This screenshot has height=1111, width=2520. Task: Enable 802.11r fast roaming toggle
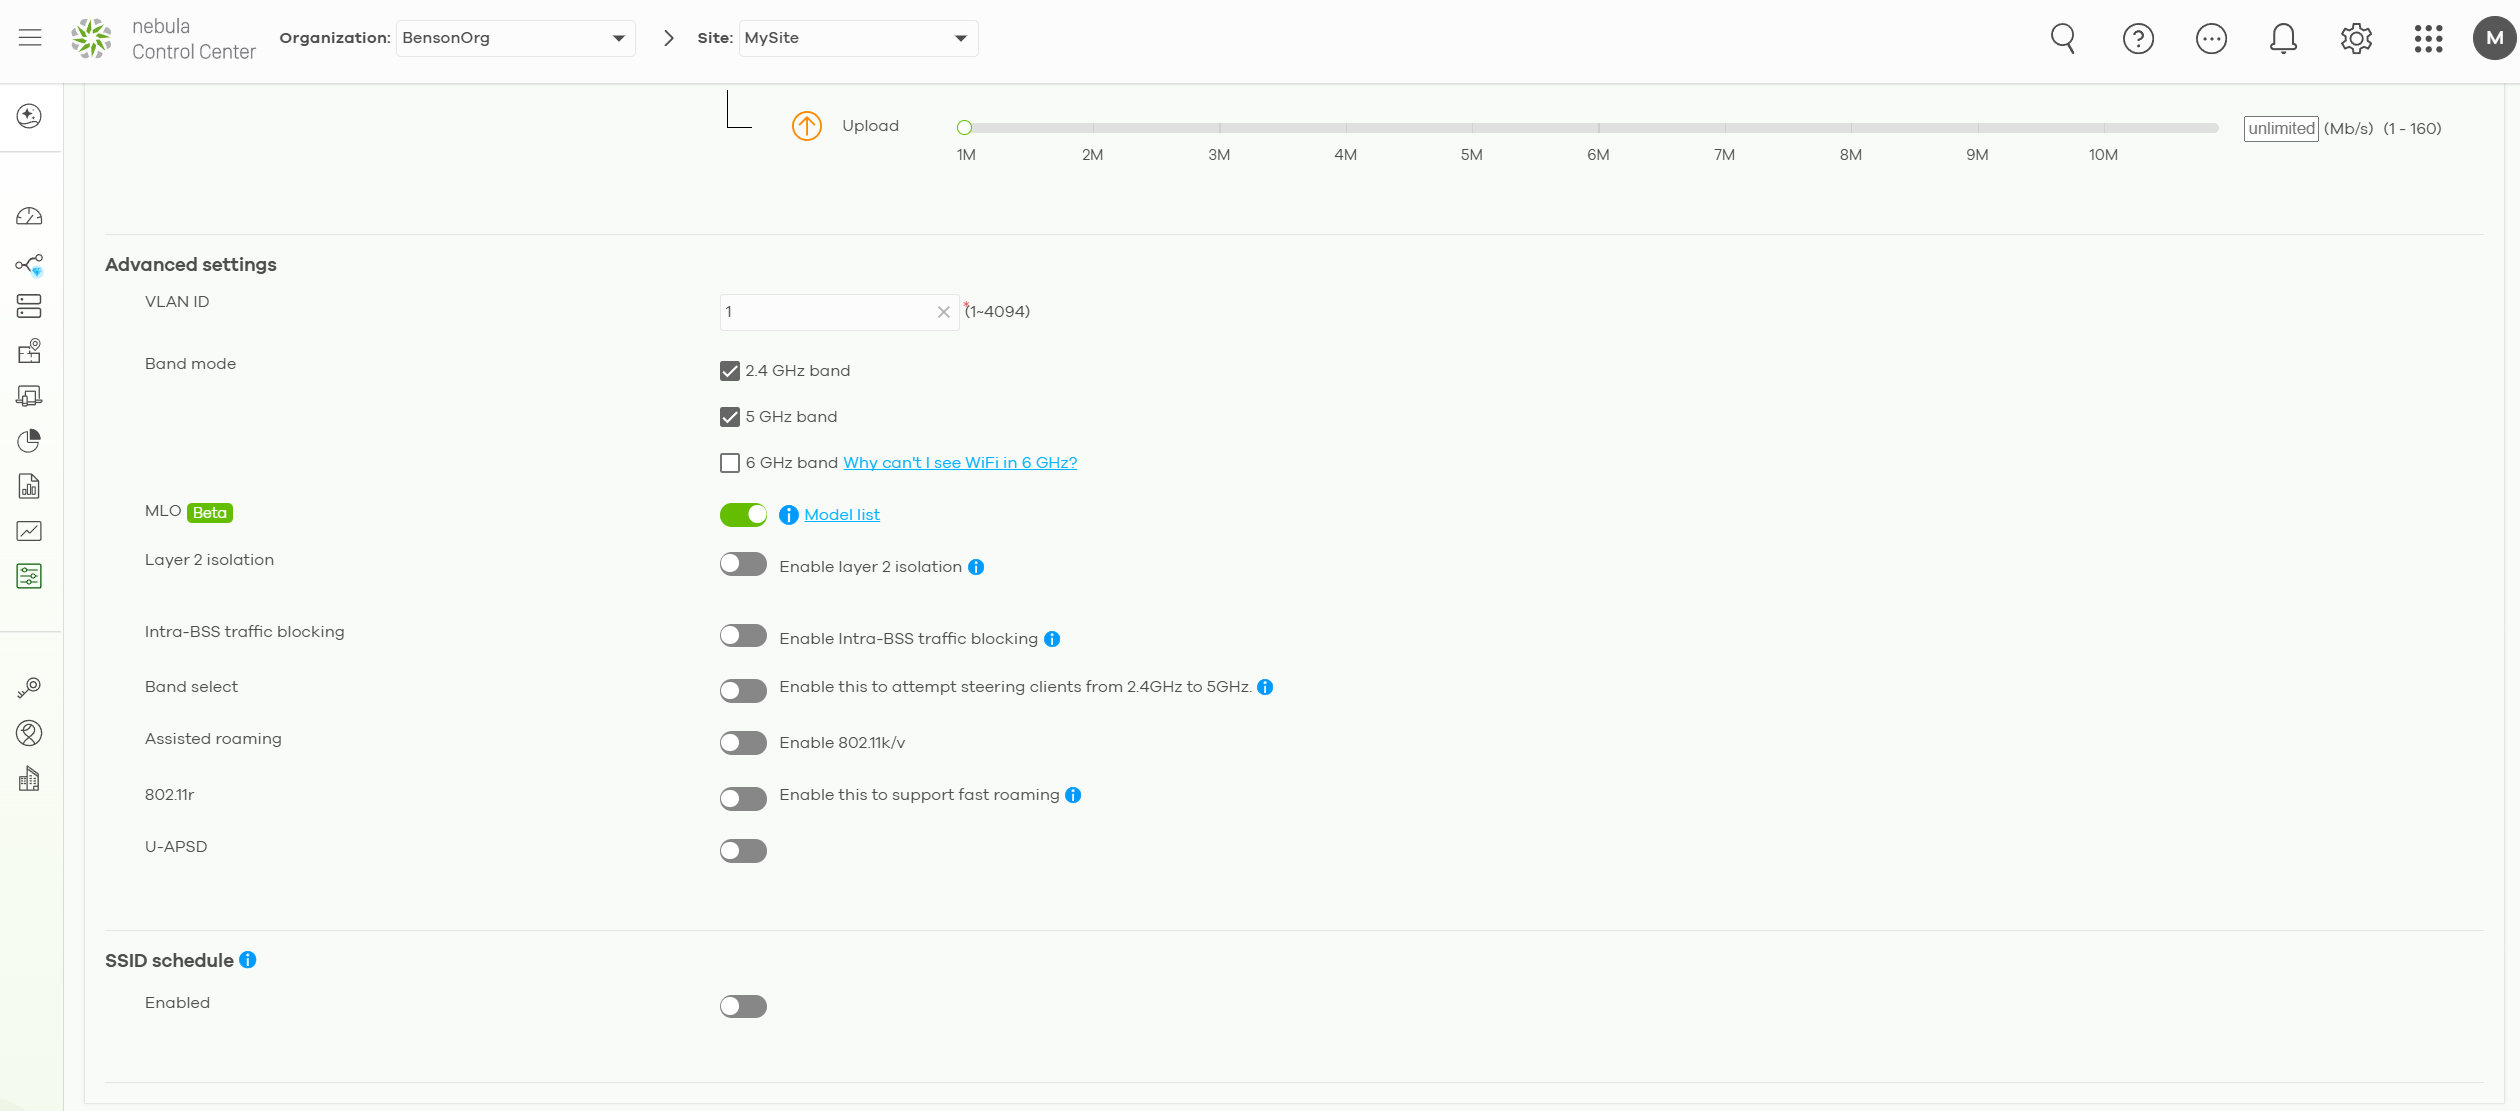(x=743, y=798)
